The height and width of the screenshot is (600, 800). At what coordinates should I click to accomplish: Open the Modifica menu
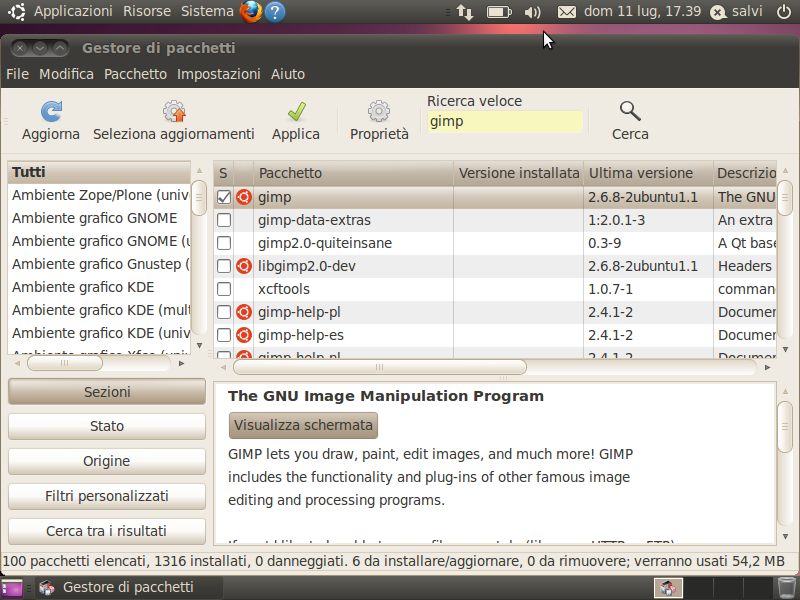pyautogui.click(x=66, y=74)
